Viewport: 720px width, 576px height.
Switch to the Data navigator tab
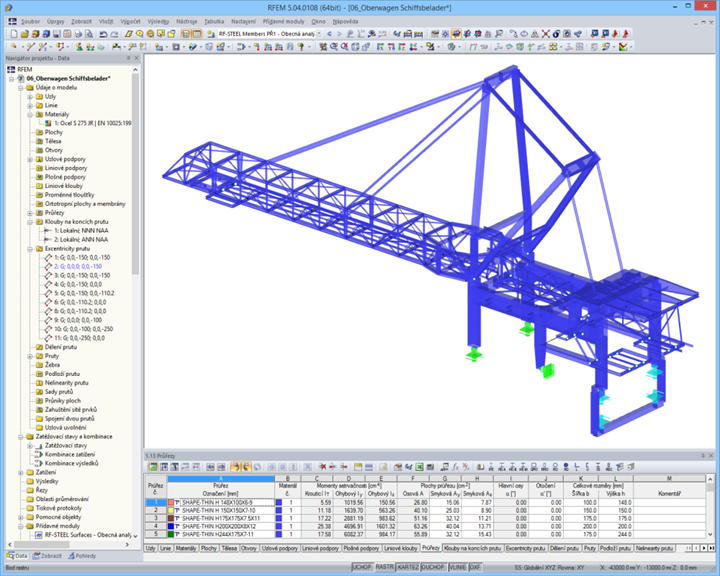pyautogui.click(x=17, y=556)
